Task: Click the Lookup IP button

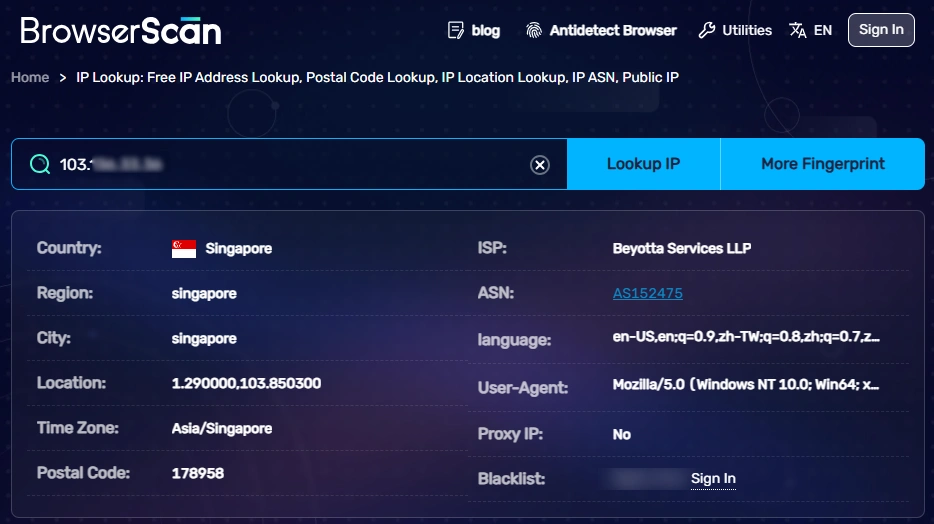Action: (x=643, y=164)
